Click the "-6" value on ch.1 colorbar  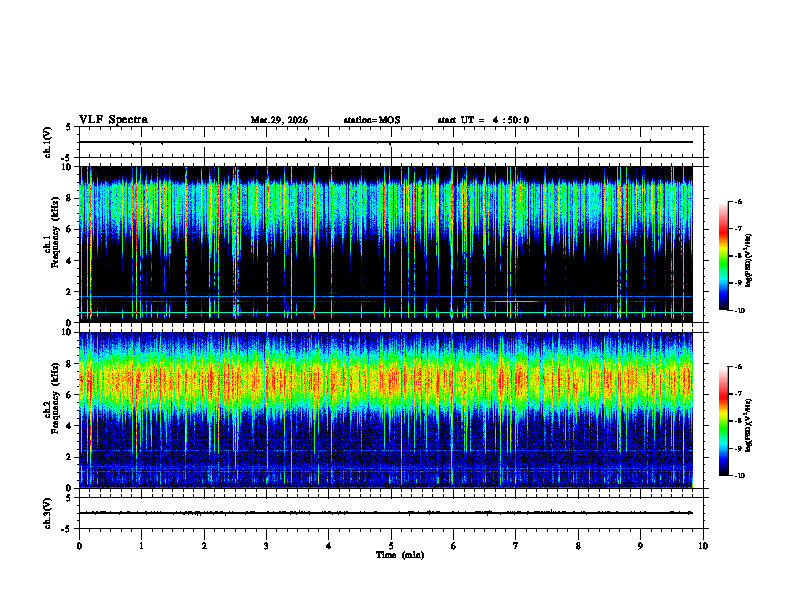739,201
